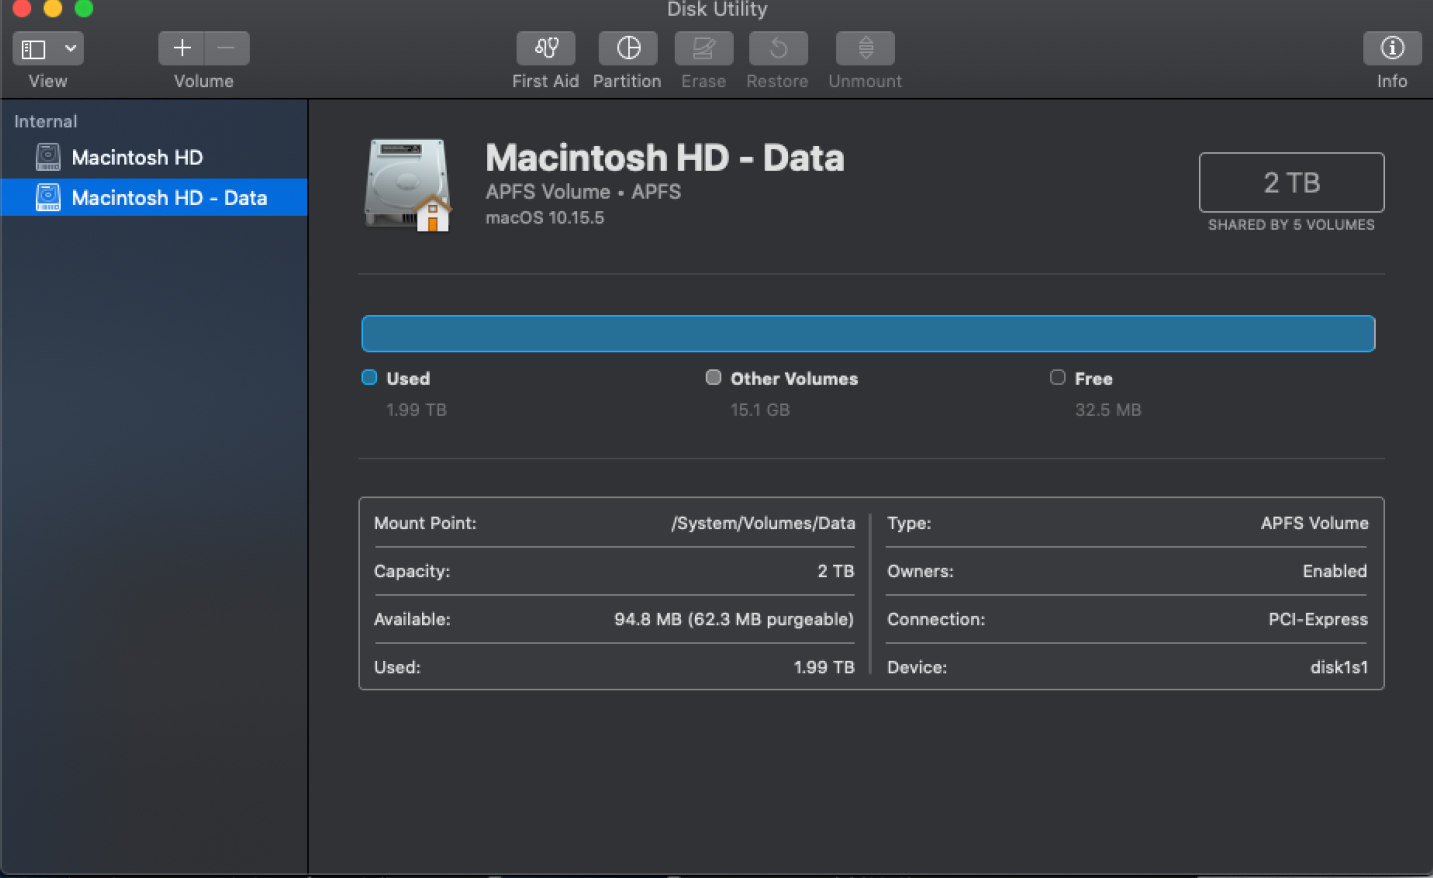The height and width of the screenshot is (878, 1433).
Task: Click SHARED BY 5 VOLUMES label
Action: 1291,225
